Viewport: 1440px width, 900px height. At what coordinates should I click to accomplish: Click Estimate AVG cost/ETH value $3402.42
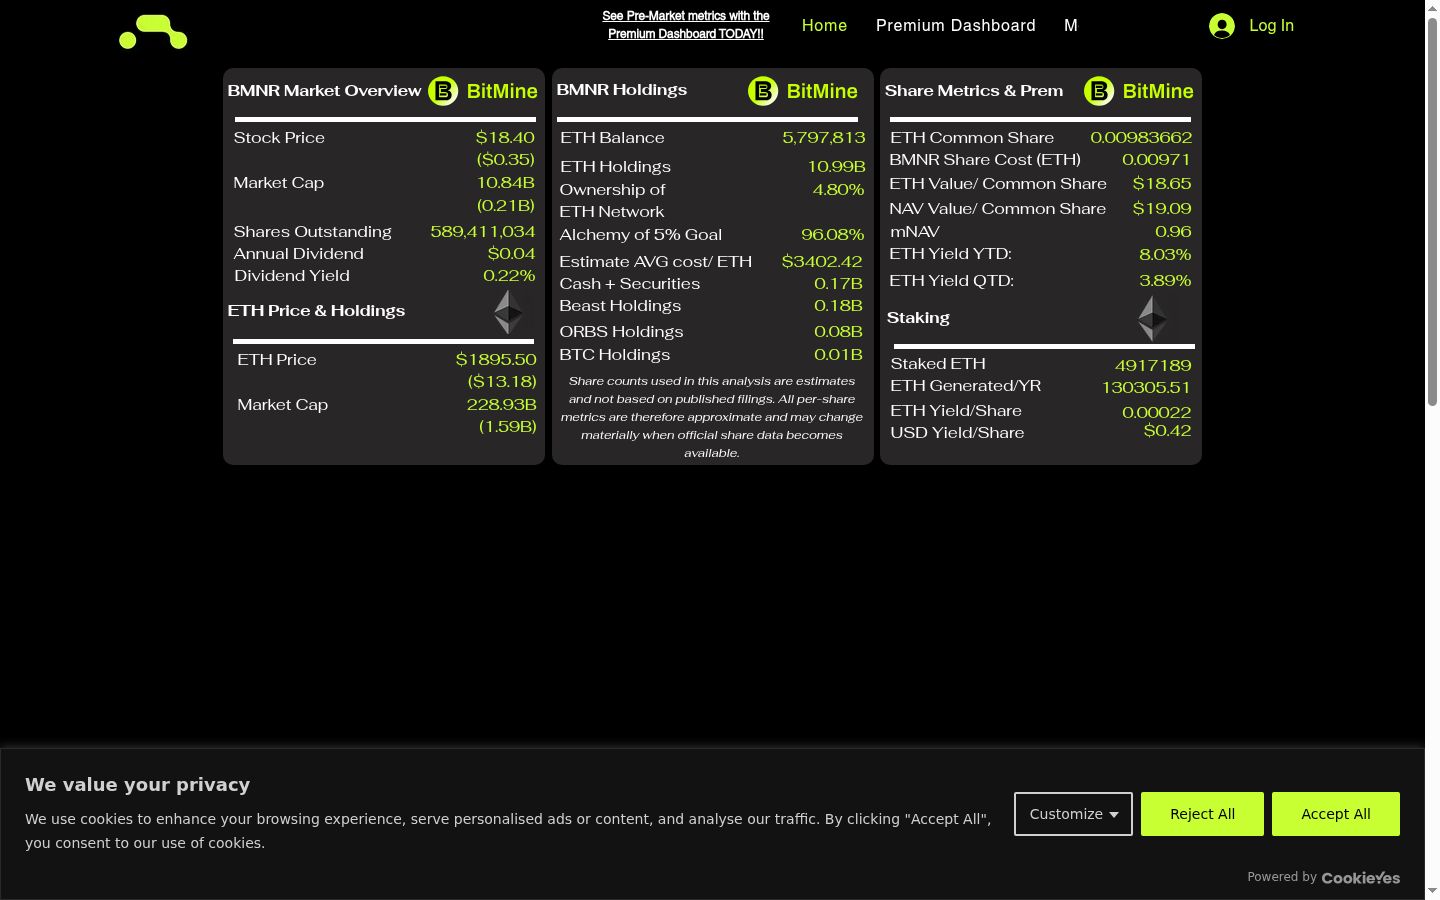click(822, 262)
